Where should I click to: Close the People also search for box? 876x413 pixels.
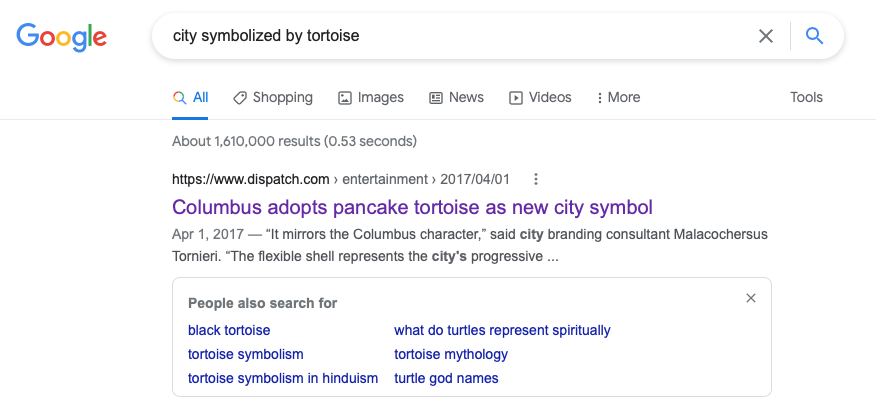point(751,298)
